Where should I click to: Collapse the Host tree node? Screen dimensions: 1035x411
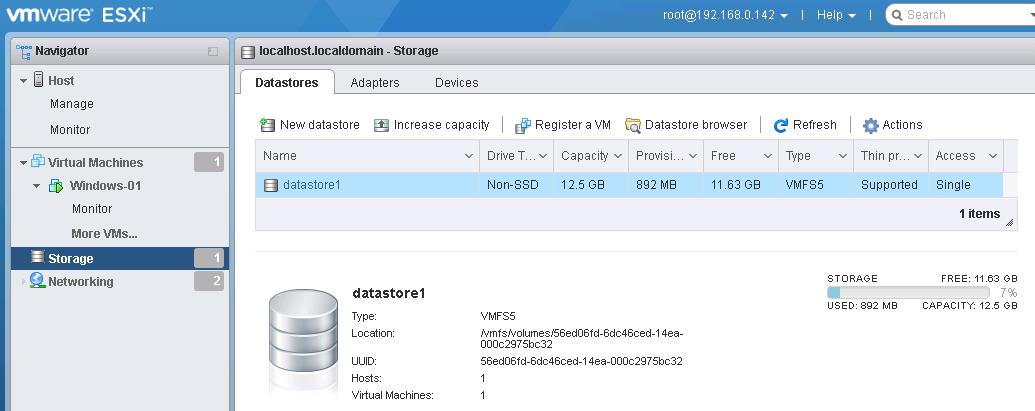(x=23, y=80)
